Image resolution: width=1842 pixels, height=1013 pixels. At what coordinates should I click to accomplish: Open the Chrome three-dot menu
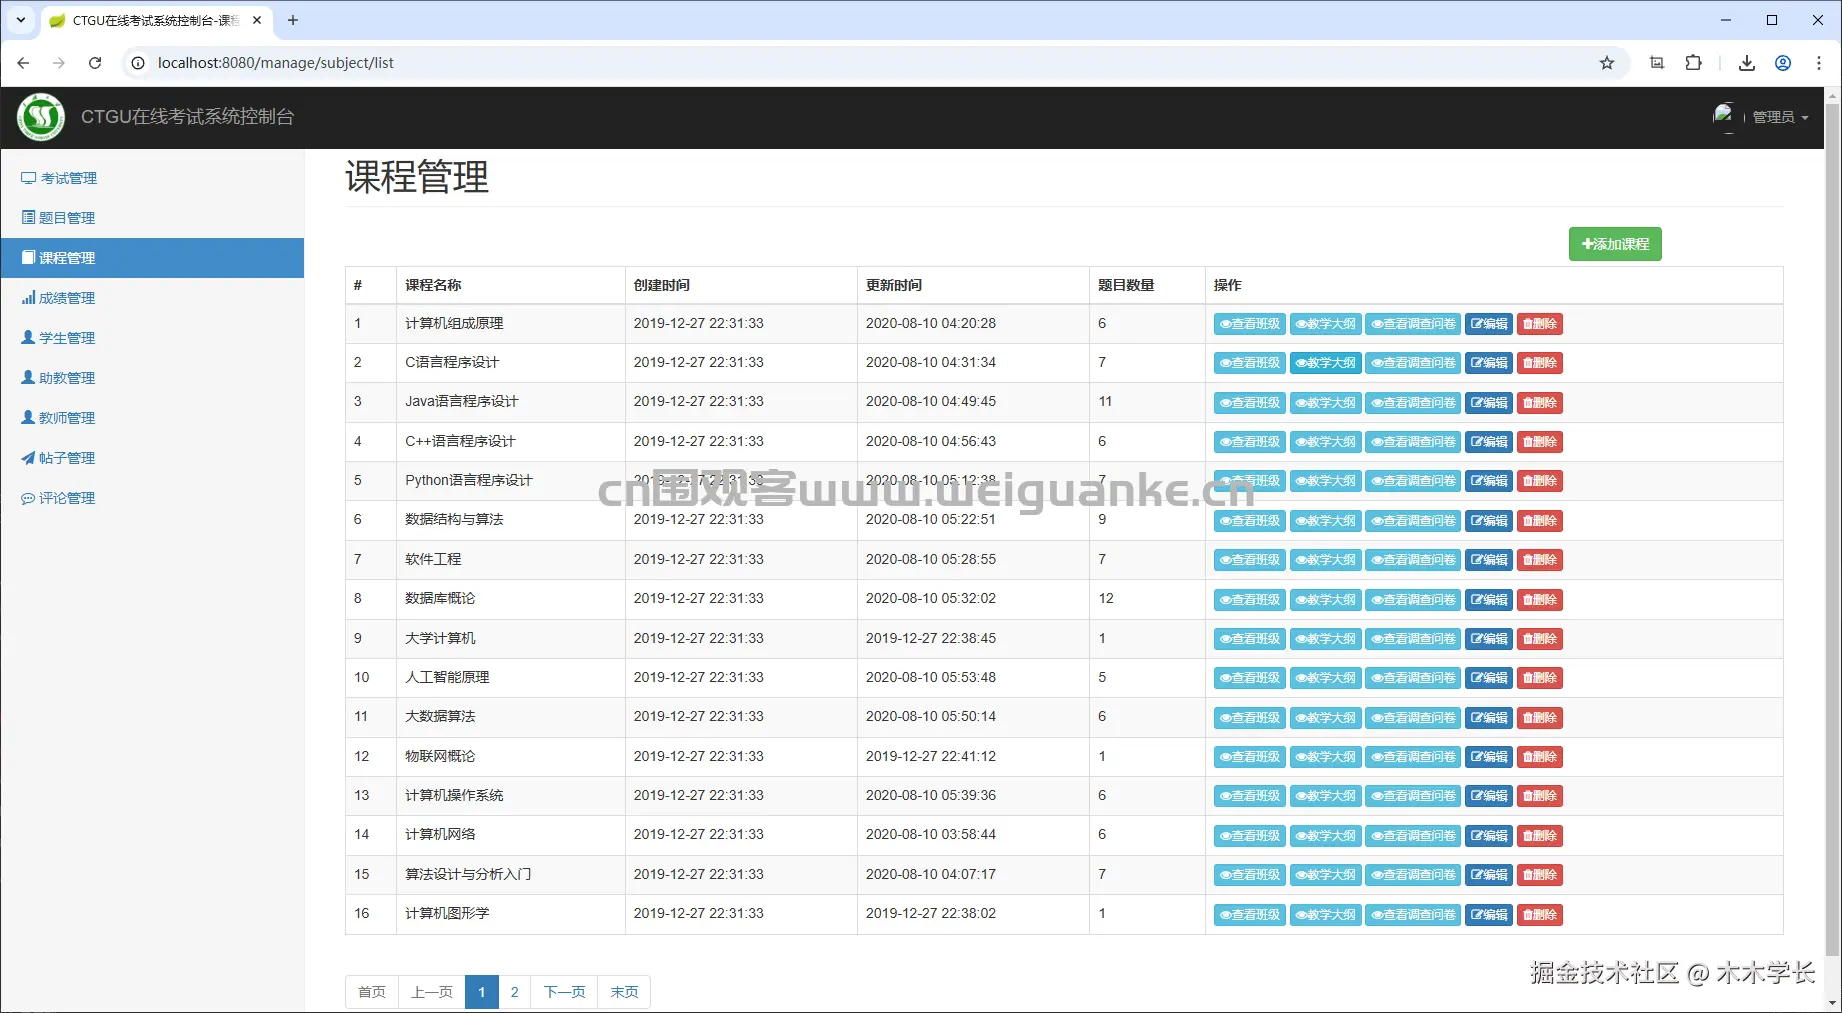(1819, 63)
